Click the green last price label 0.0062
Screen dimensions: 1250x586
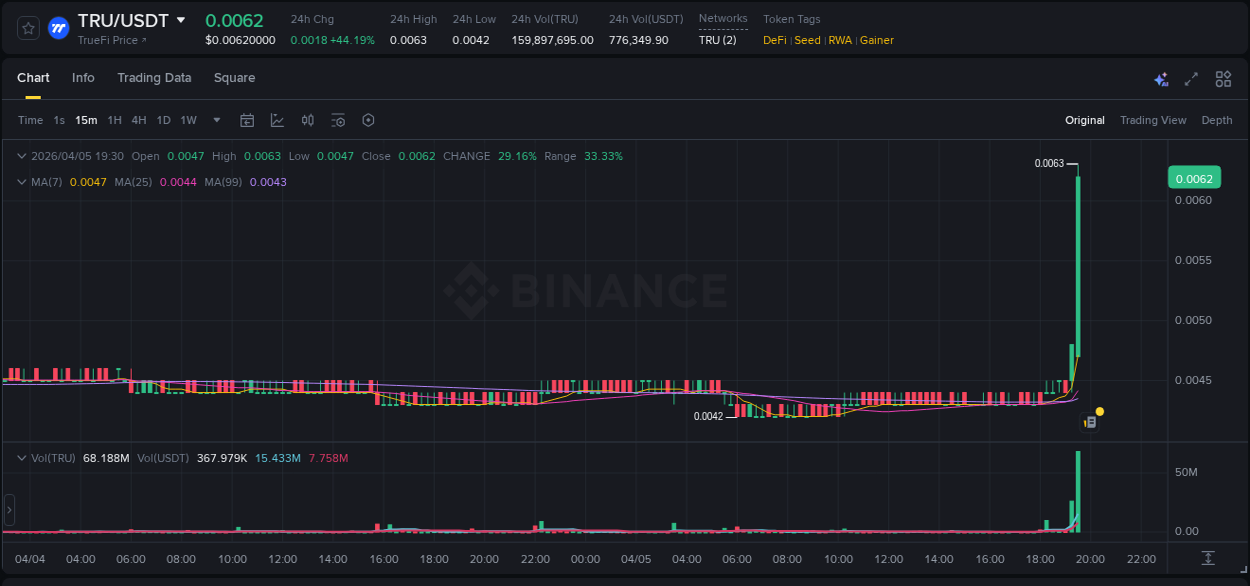pyautogui.click(x=1194, y=177)
